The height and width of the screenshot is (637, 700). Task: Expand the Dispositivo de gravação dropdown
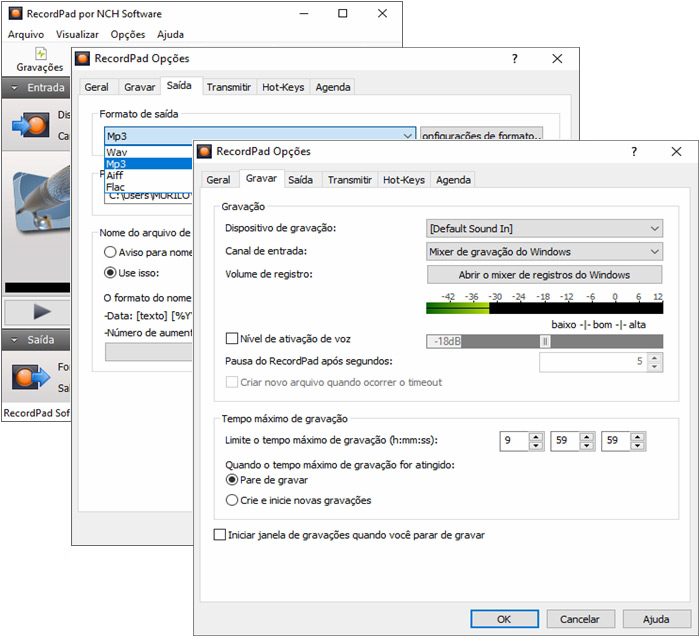pyautogui.click(x=544, y=229)
